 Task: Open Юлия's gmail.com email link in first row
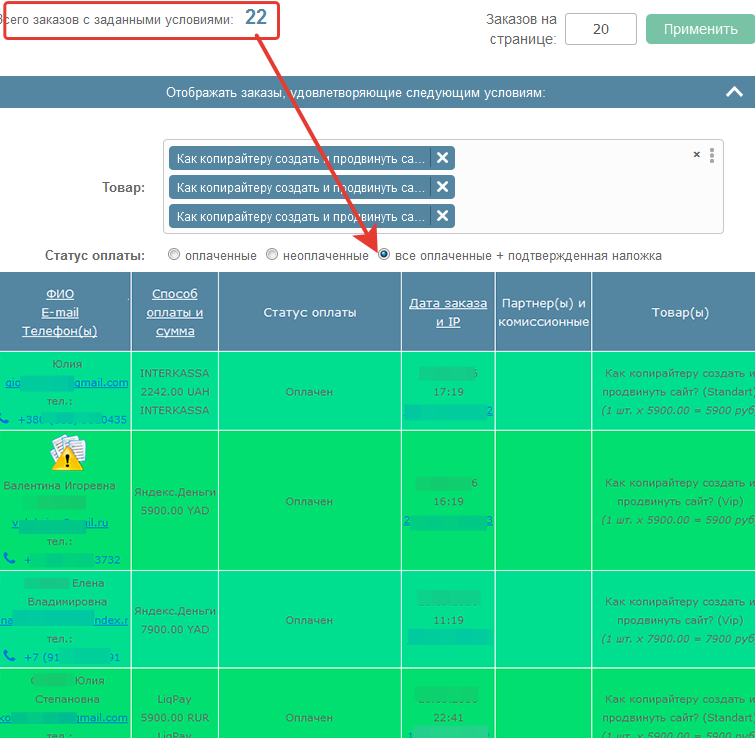[x=67, y=382]
